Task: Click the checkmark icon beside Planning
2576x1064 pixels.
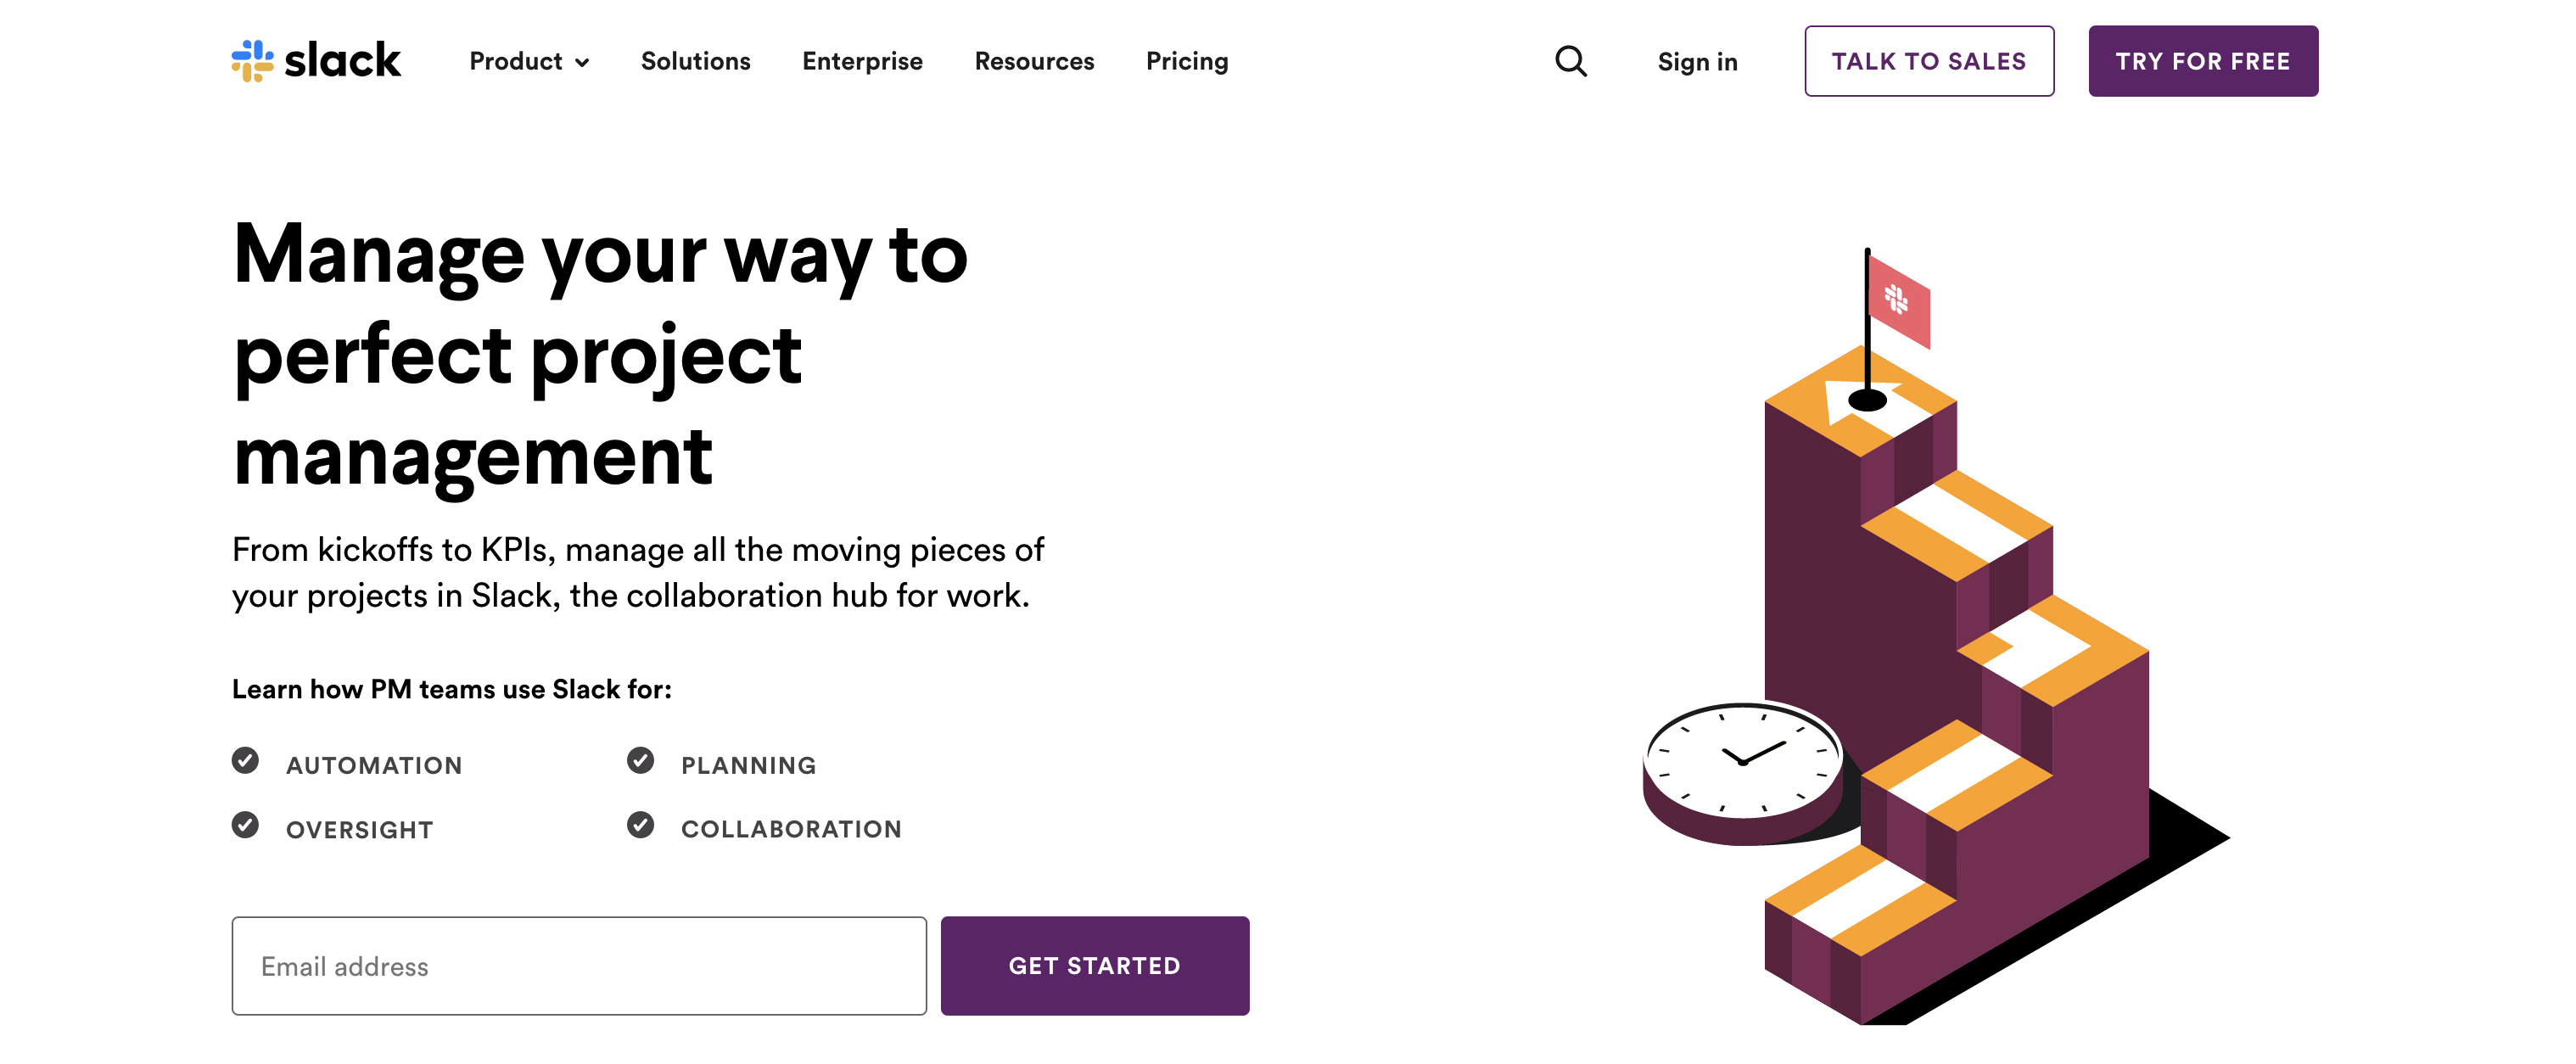Action: 640,761
